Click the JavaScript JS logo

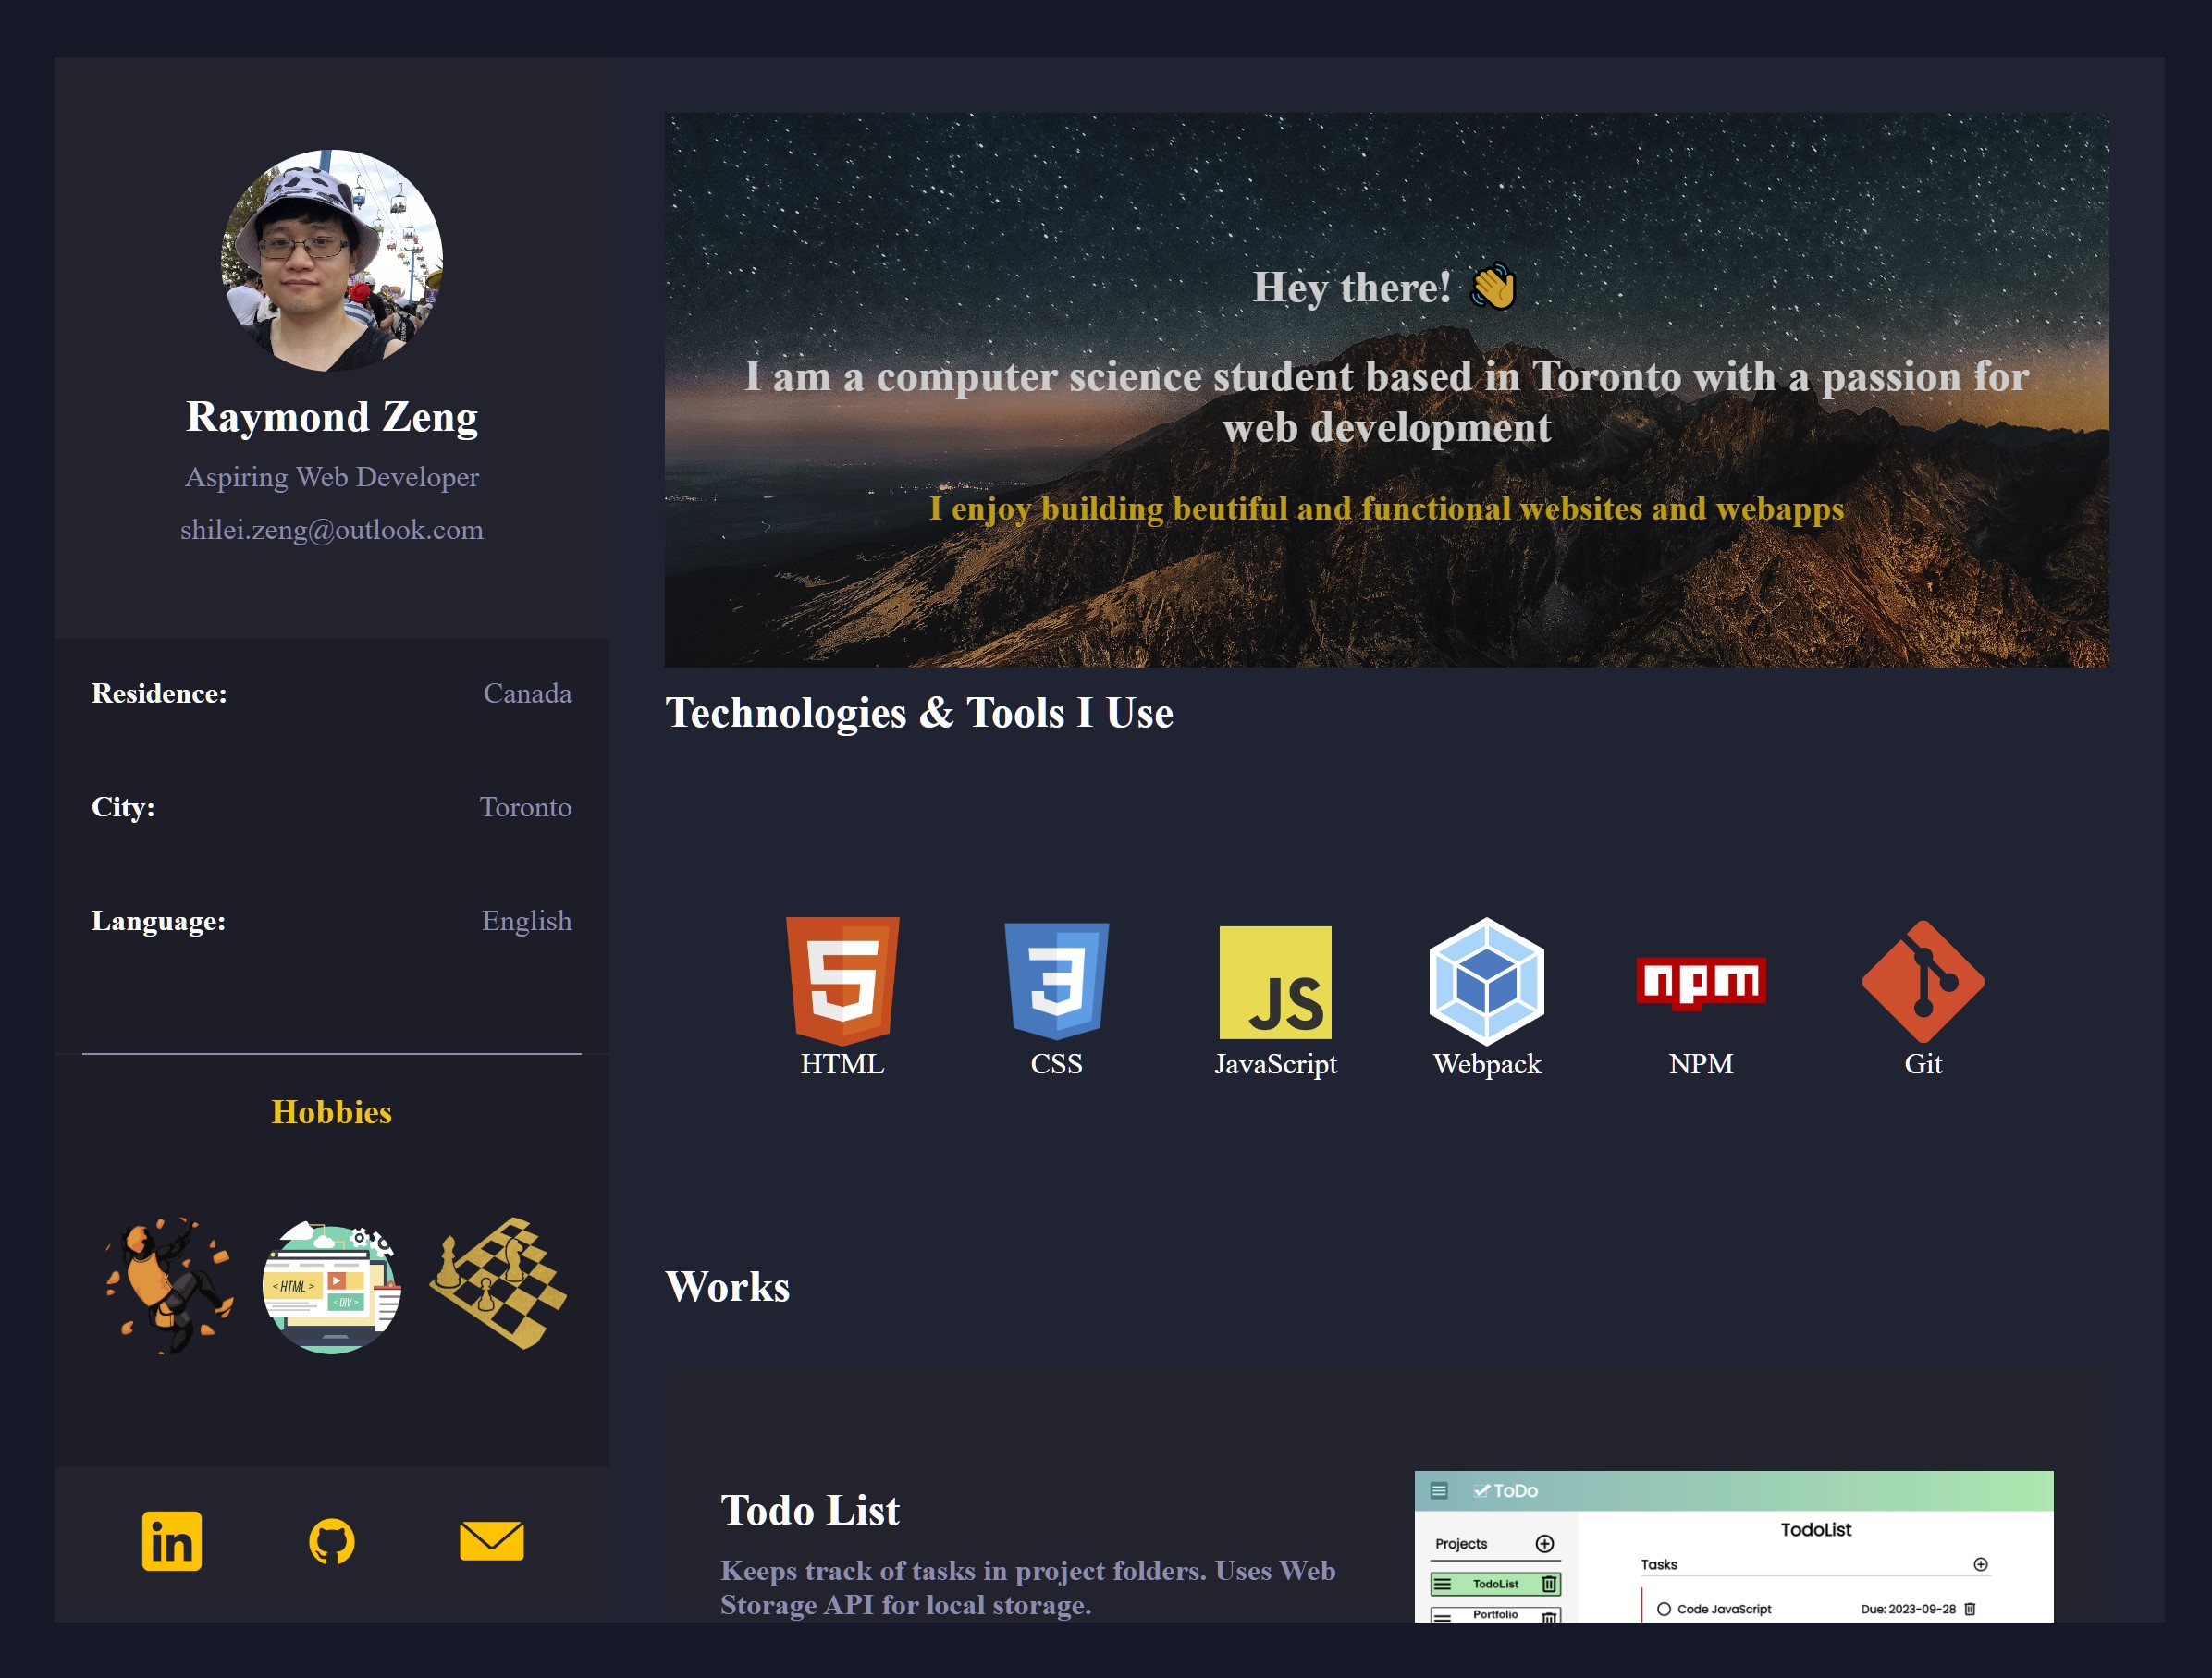tap(1275, 982)
